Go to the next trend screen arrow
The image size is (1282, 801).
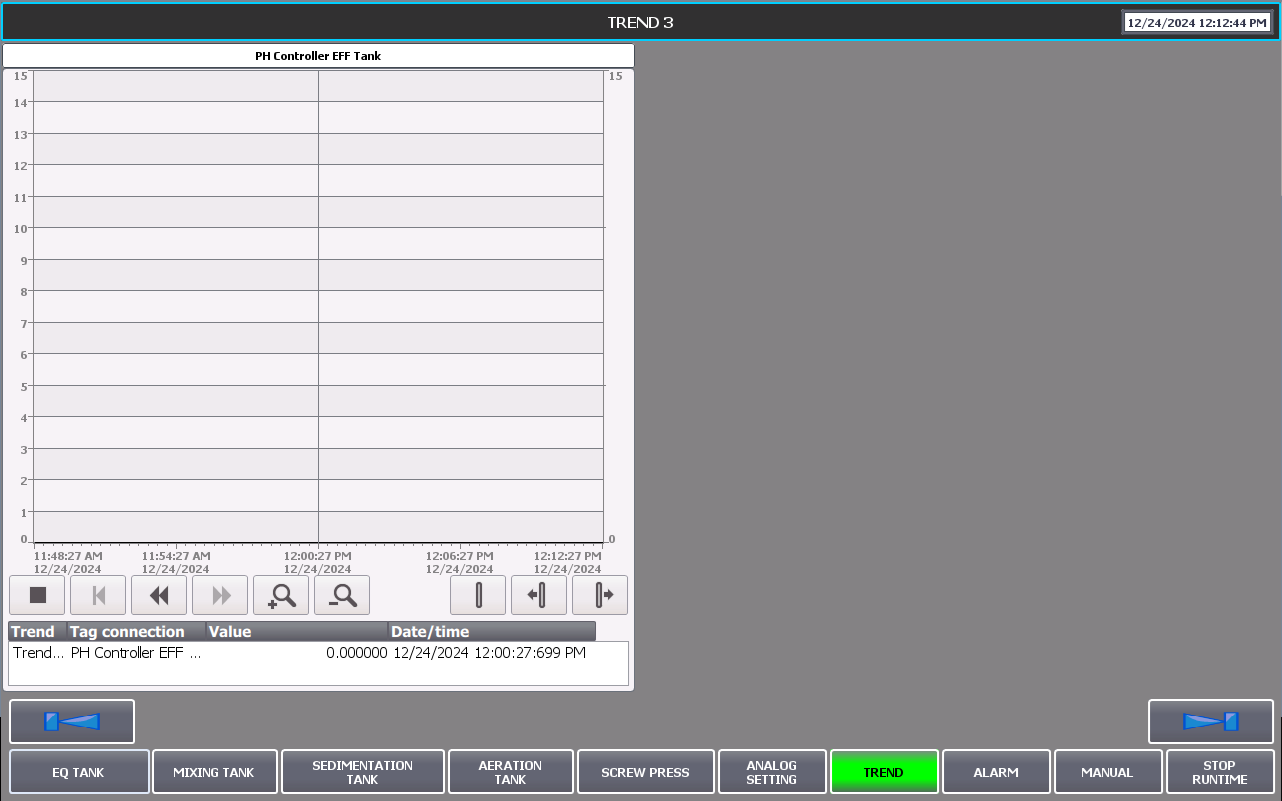click(1210, 721)
